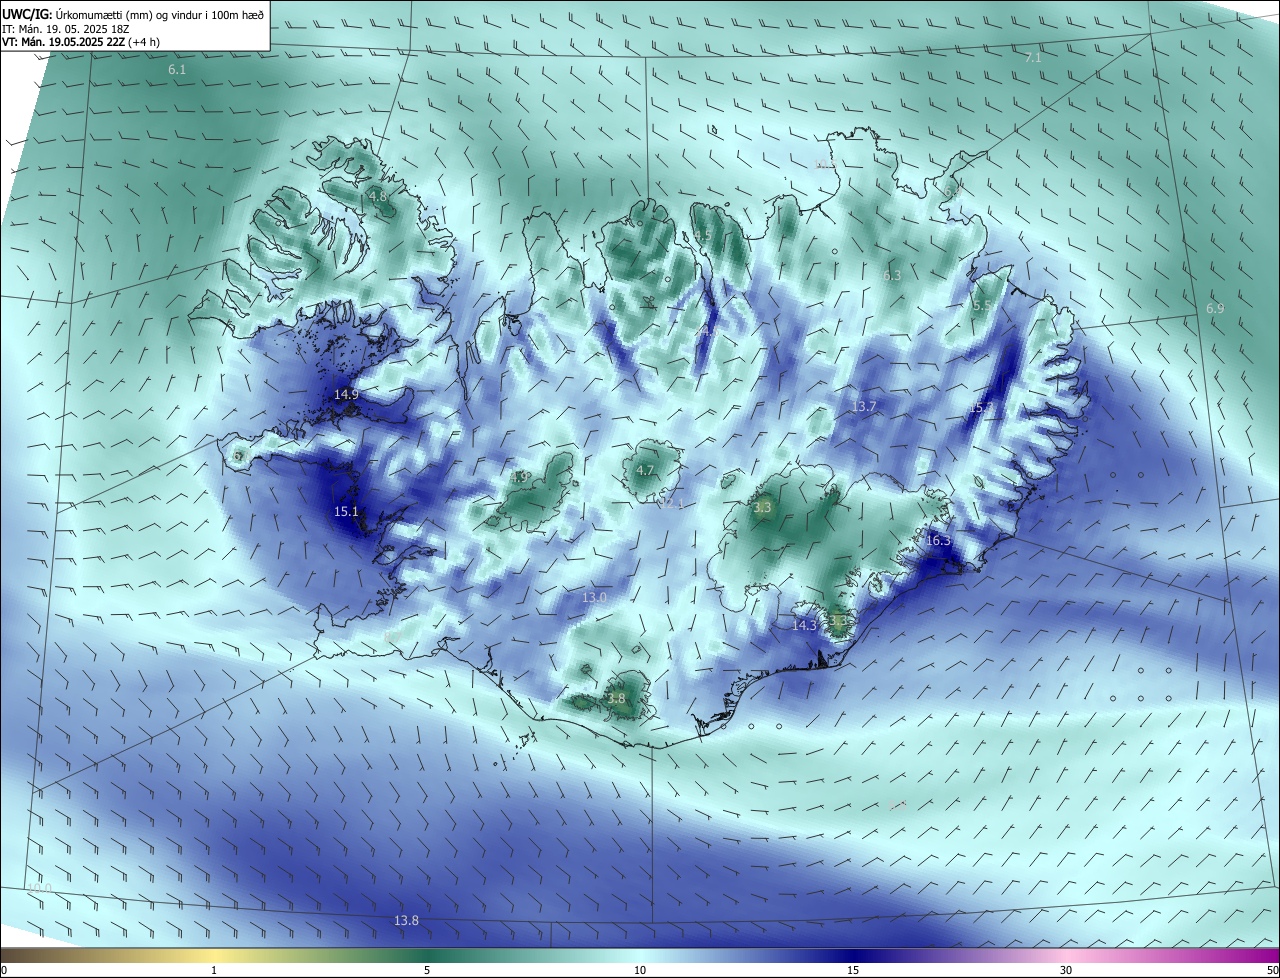
Task: Click the 15.2 value label
Action: (982, 408)
